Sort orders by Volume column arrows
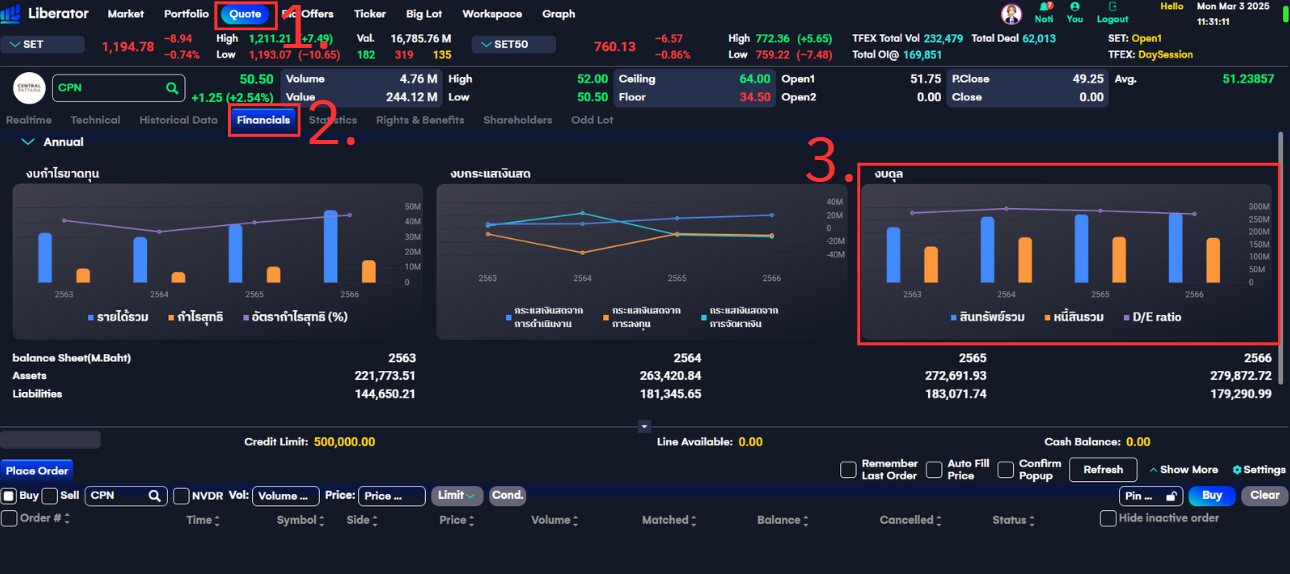 tap(577, 520)
